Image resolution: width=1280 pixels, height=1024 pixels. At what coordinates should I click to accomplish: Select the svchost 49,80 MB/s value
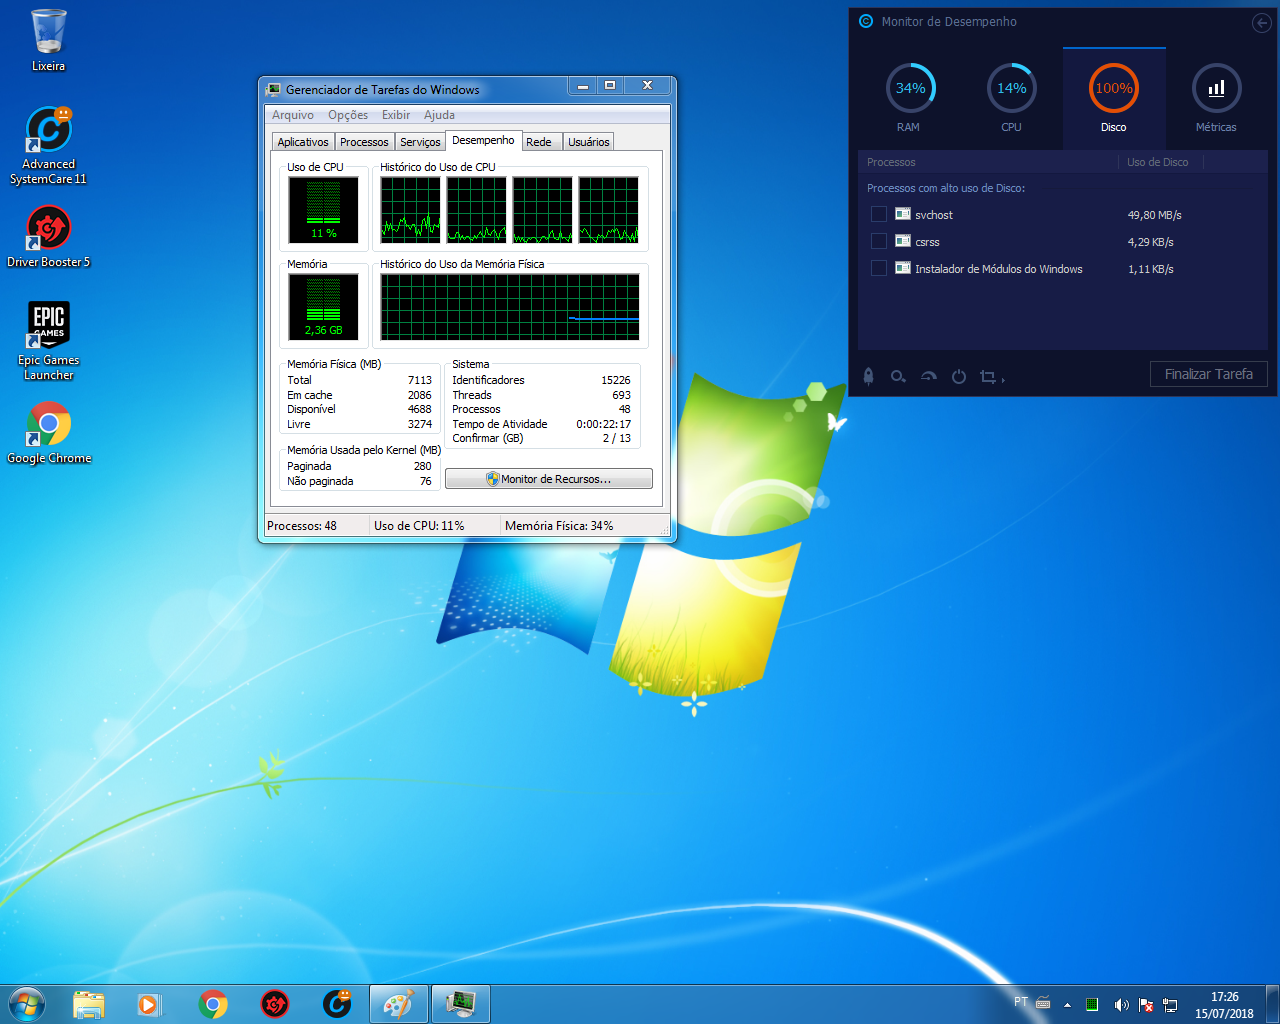point(1155,215)
